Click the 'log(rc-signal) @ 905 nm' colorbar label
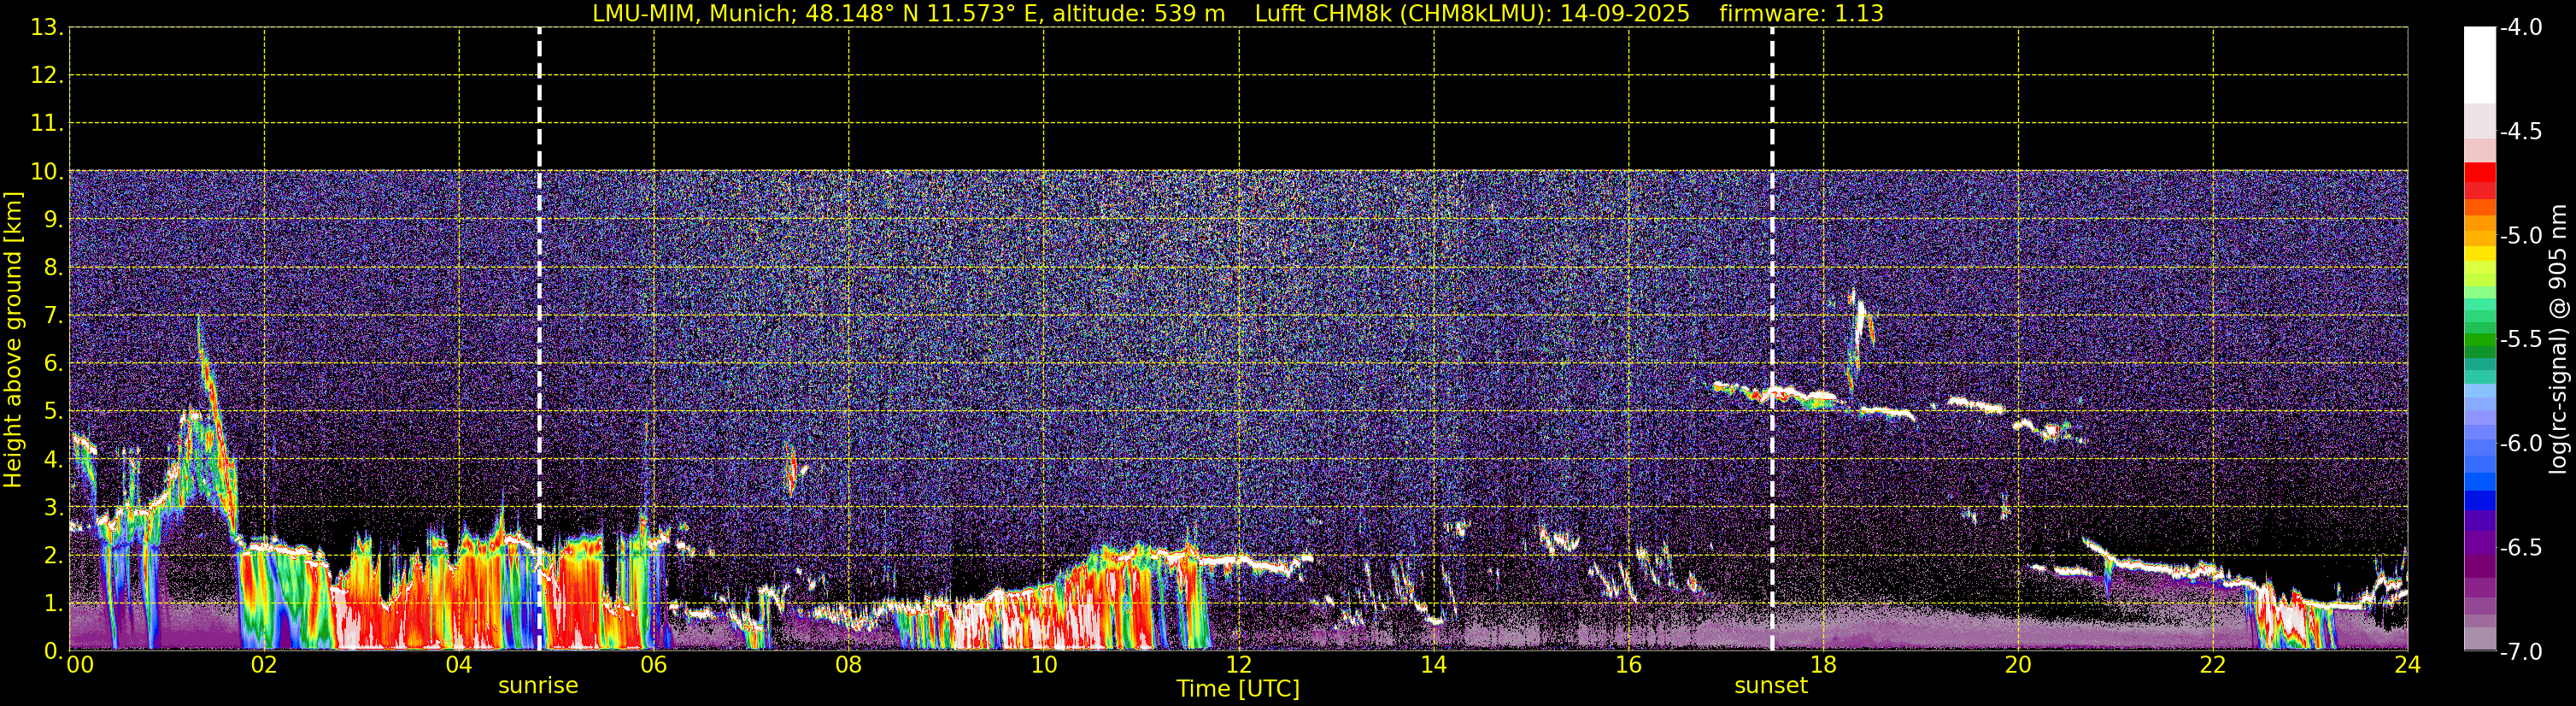The width and height of the screenshot is (2576, 706). (x=2558, y=339)
